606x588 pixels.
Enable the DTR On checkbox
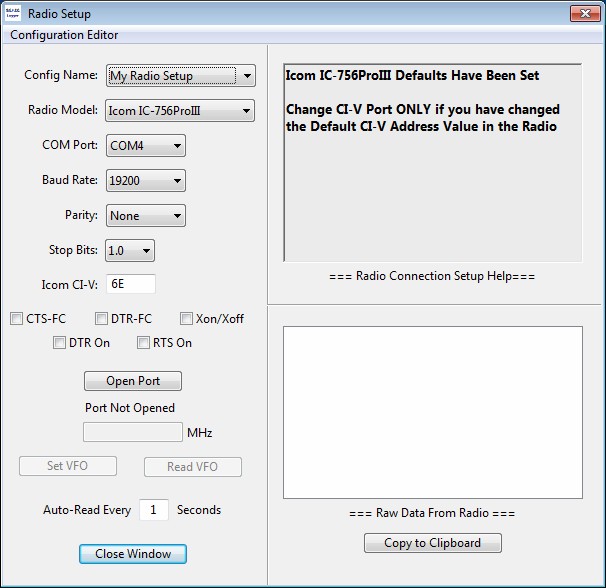click(x=60, y=343)
